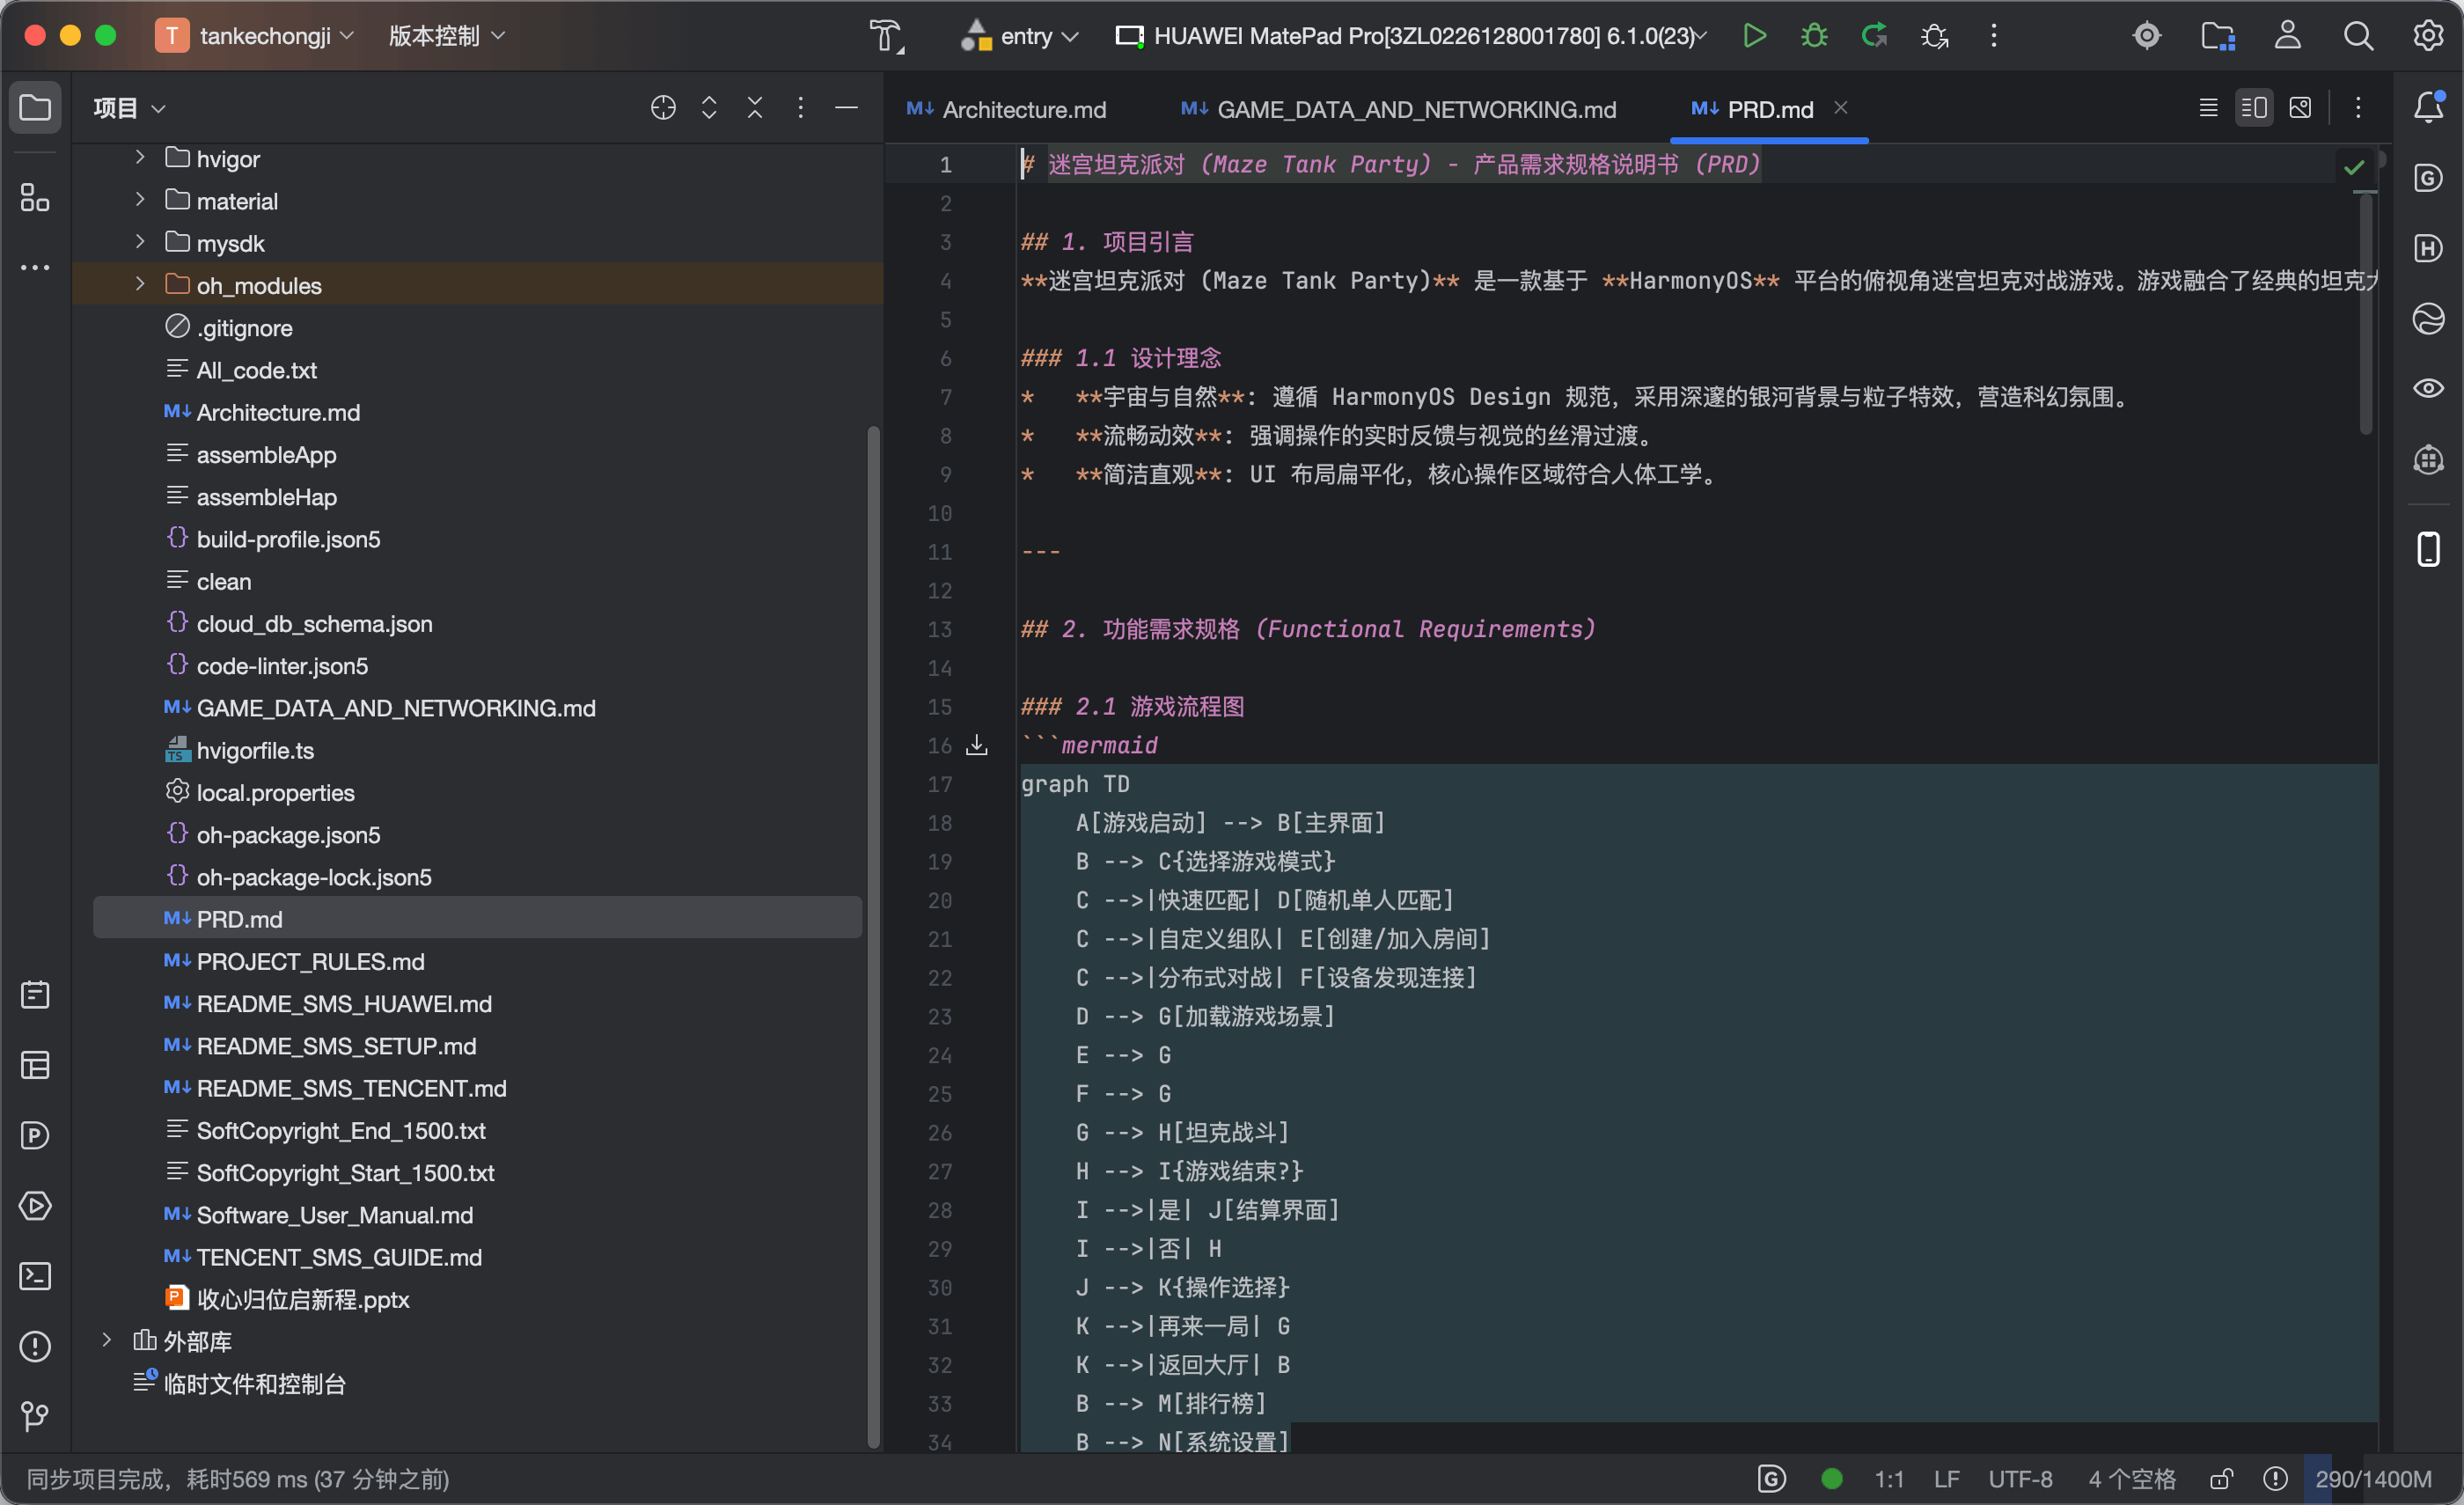Image resolution: width=2464 pixels, height=1505 pixels.
Task: Expand the mysdk folder
Action: pos(140,242)
